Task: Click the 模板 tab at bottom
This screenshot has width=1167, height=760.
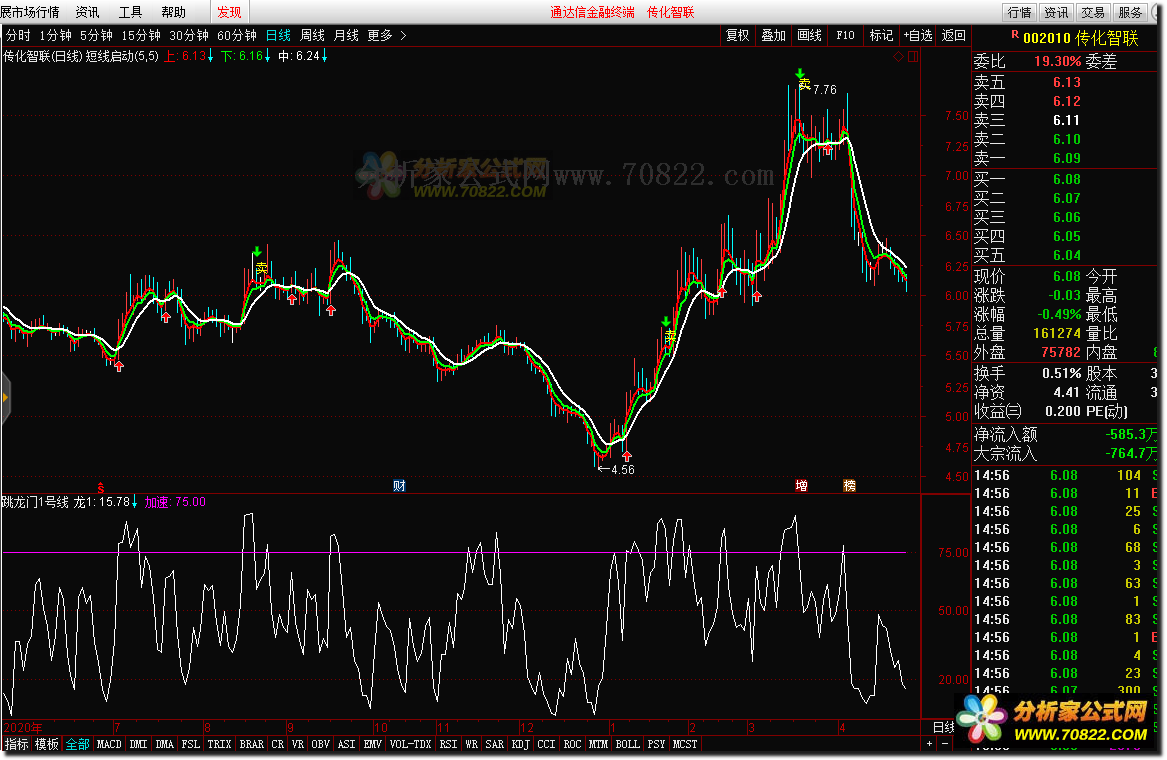Action: tap(47, 744)
